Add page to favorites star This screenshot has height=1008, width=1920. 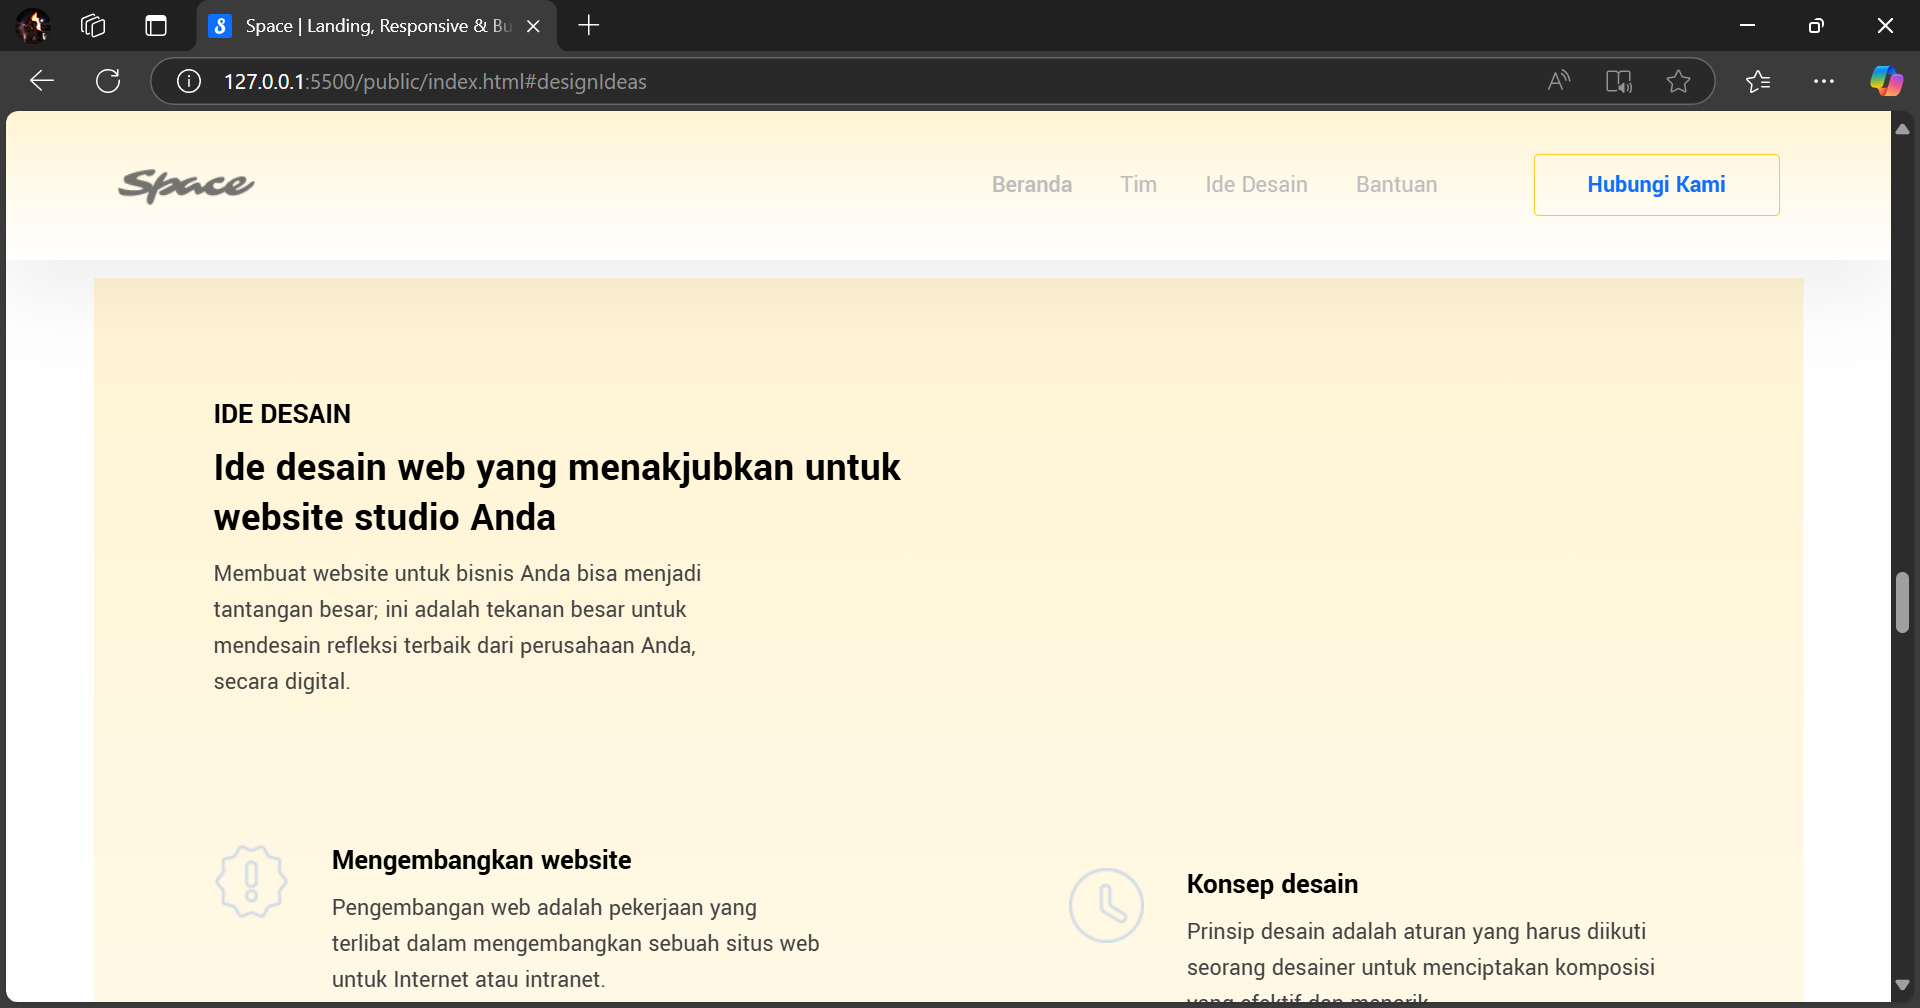tap(1678, 81)
